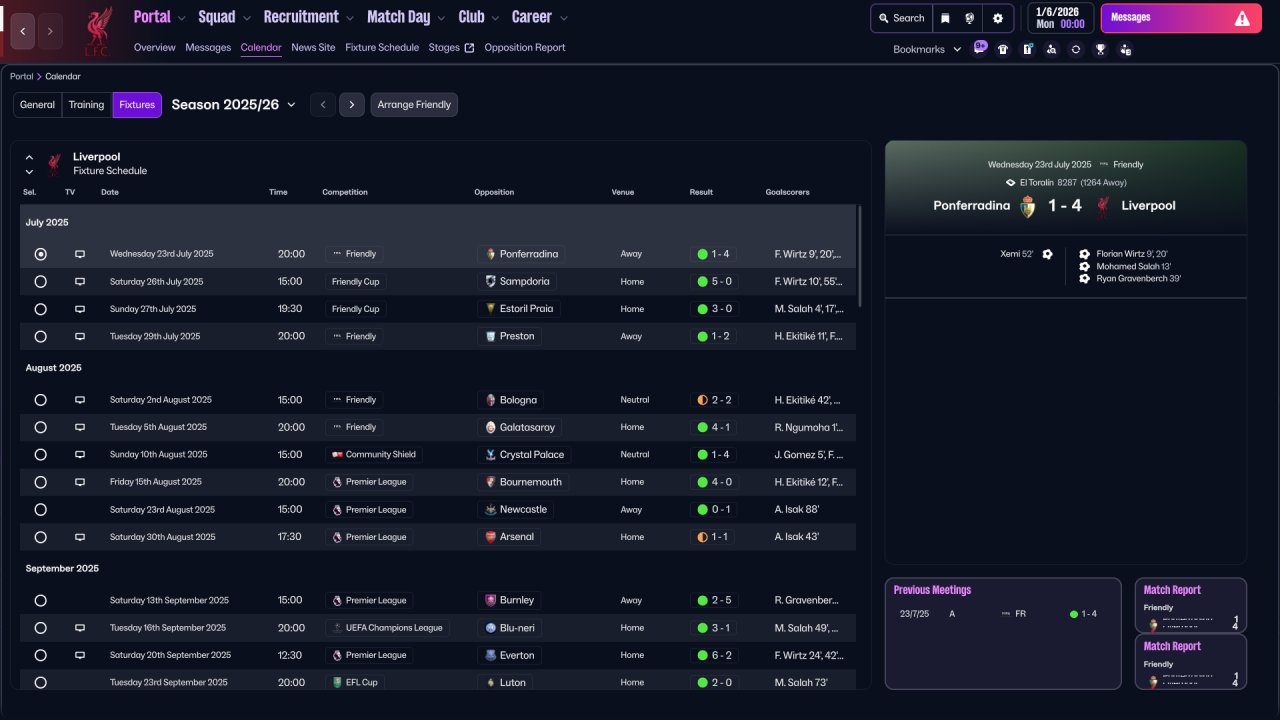The height and width of the screenshot is (720, 1280).
Task: Click the date display 1/6/2026 Mon
Action: pyautogui.click(x=1061, y=18)
